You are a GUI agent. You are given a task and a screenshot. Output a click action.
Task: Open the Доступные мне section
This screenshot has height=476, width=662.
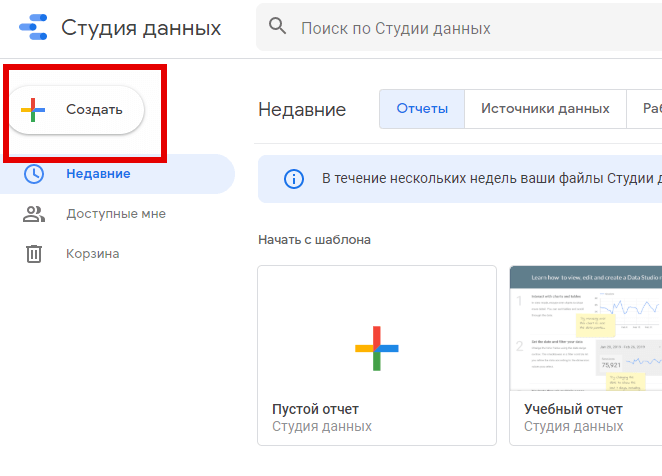tap(116, 214)
